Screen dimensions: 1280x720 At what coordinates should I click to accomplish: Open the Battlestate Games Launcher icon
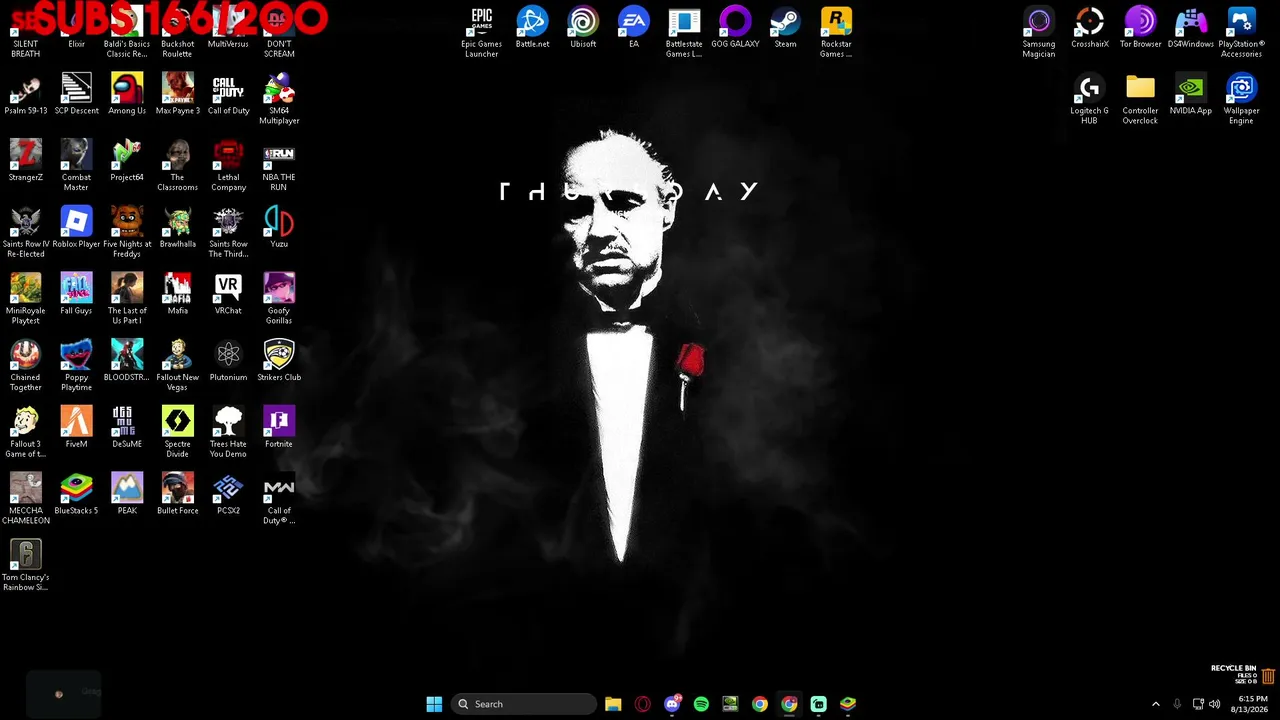point(684,32)
